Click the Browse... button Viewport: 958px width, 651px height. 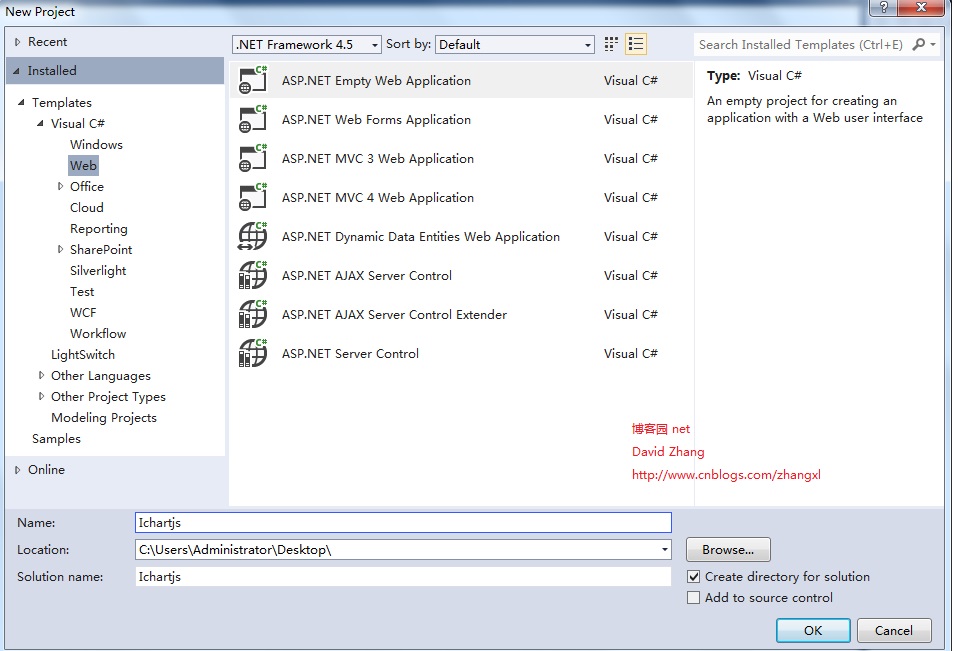(x=728, y=550)
